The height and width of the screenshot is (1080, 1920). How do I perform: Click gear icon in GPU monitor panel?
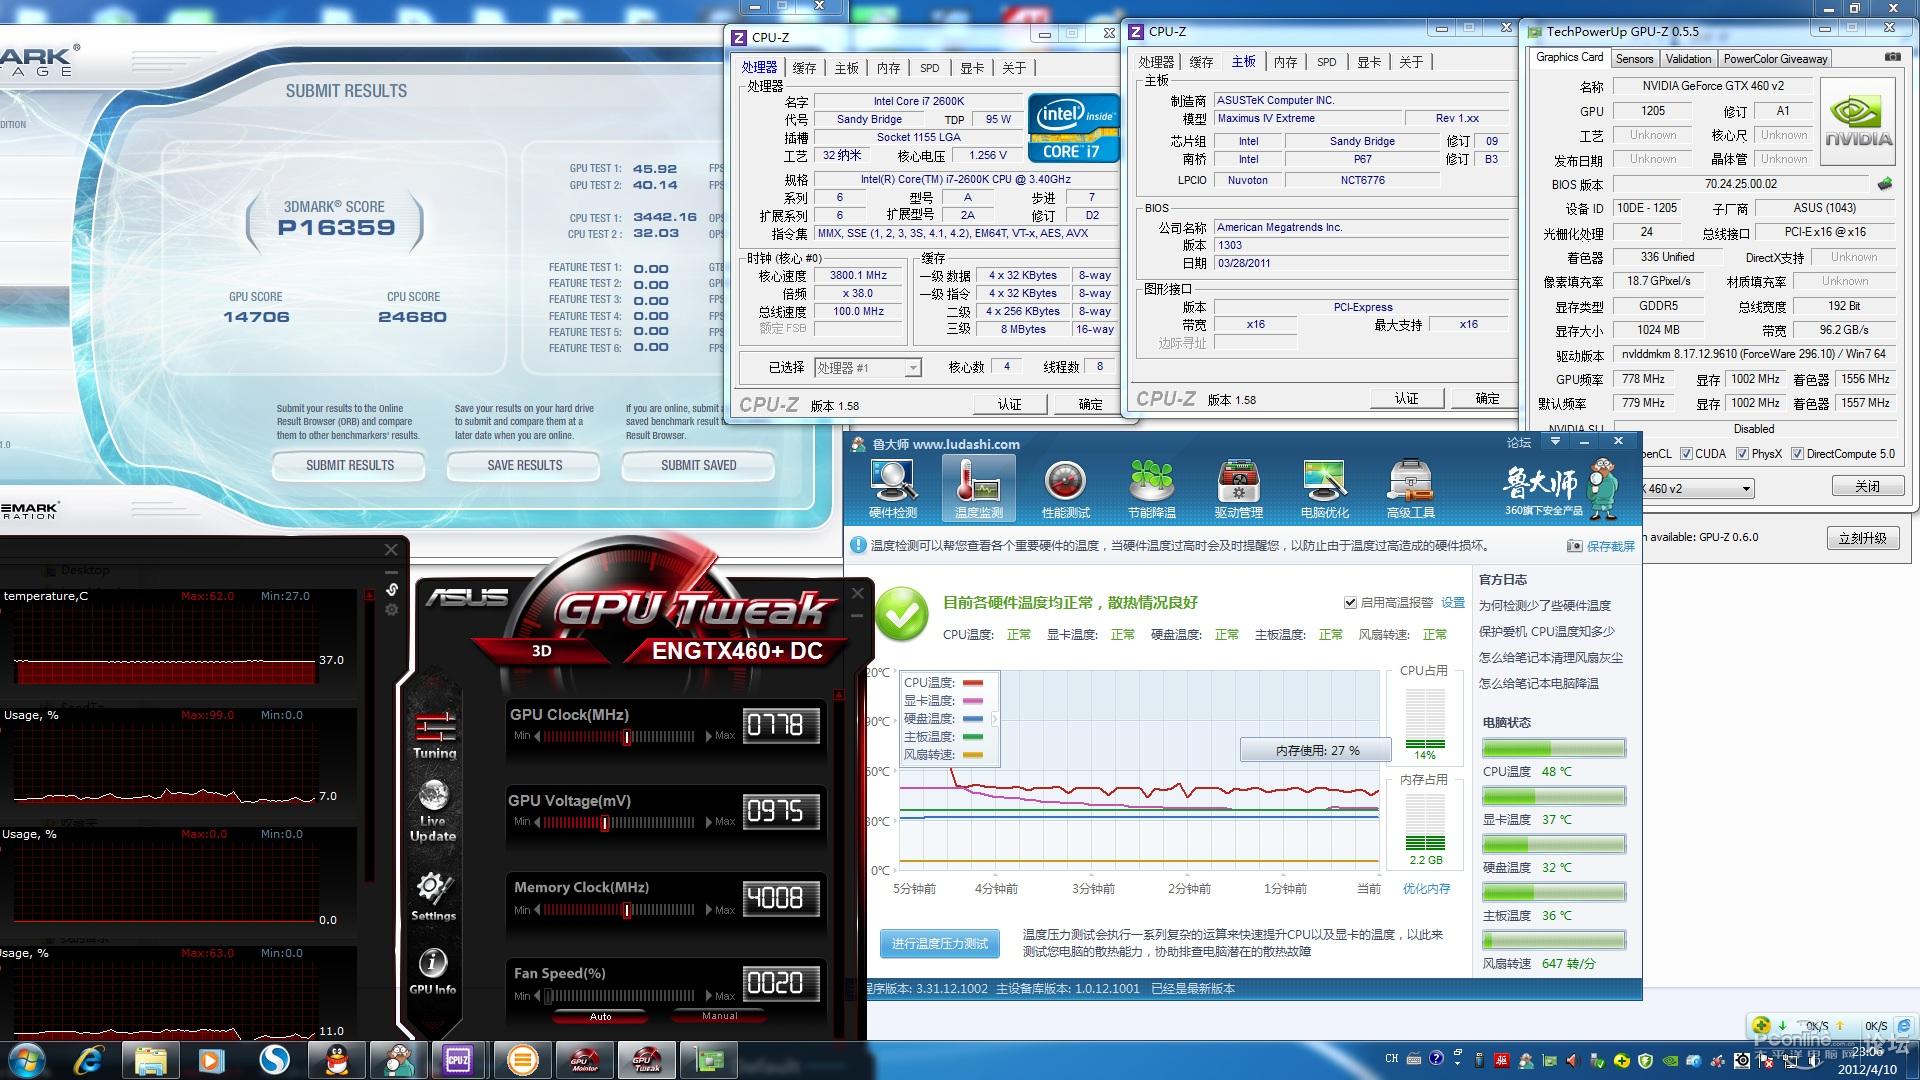pyautogui.click(x=392, y=609)
